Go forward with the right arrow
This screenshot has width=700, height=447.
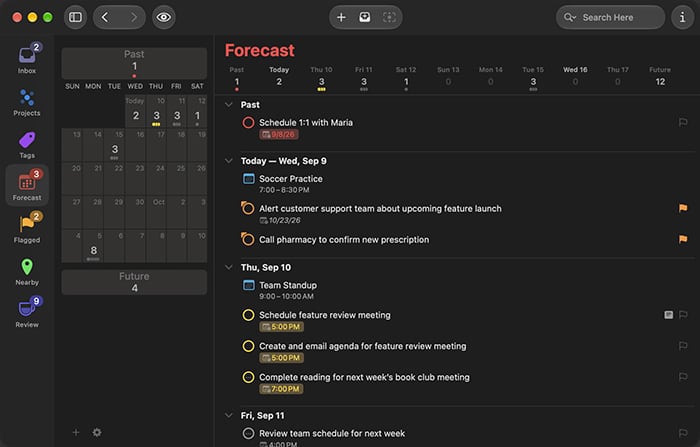tap(133, 17)
